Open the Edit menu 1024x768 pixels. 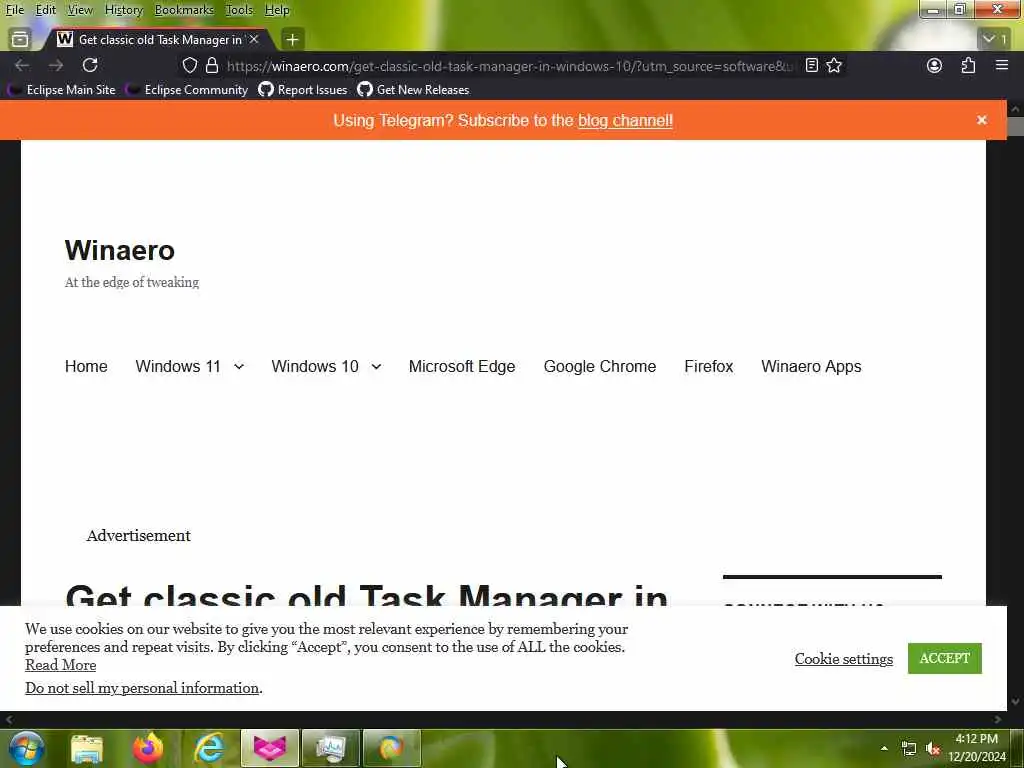point(45,10)
